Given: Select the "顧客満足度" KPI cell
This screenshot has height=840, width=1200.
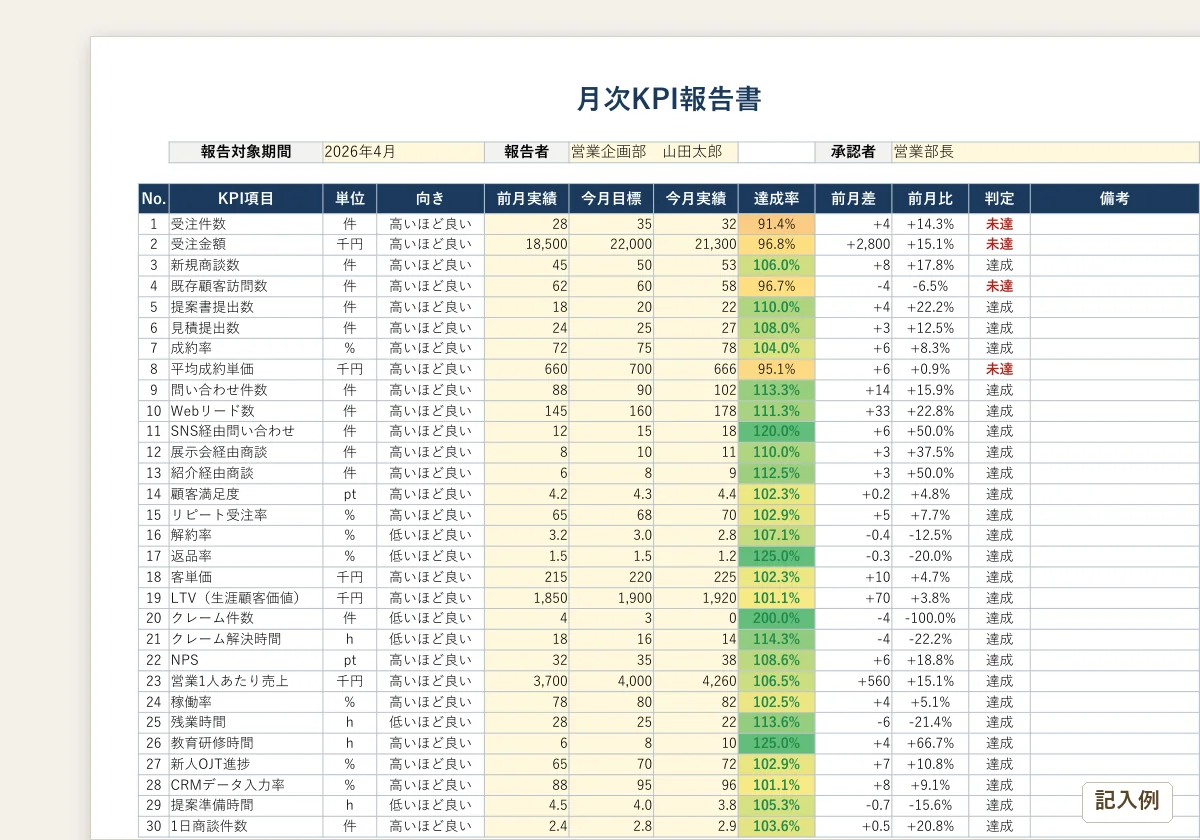Looking at the screenshot, I should [x=246, y=494].
